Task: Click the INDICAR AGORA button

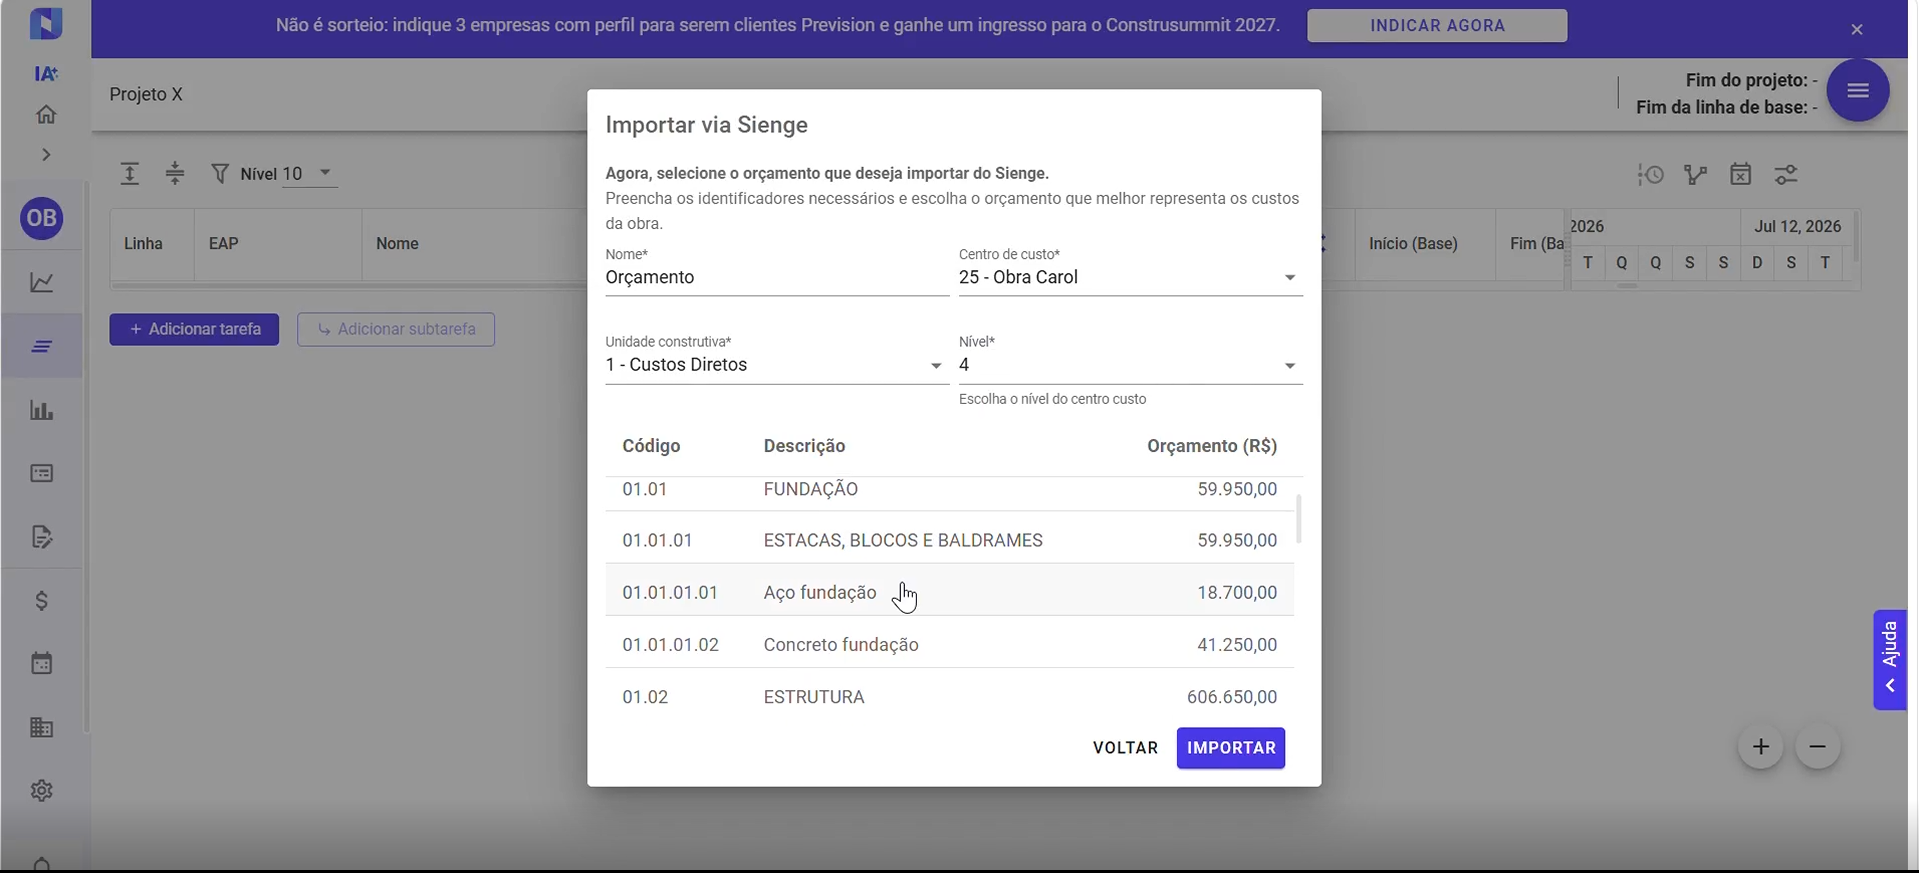Action: click(1437, 26)
